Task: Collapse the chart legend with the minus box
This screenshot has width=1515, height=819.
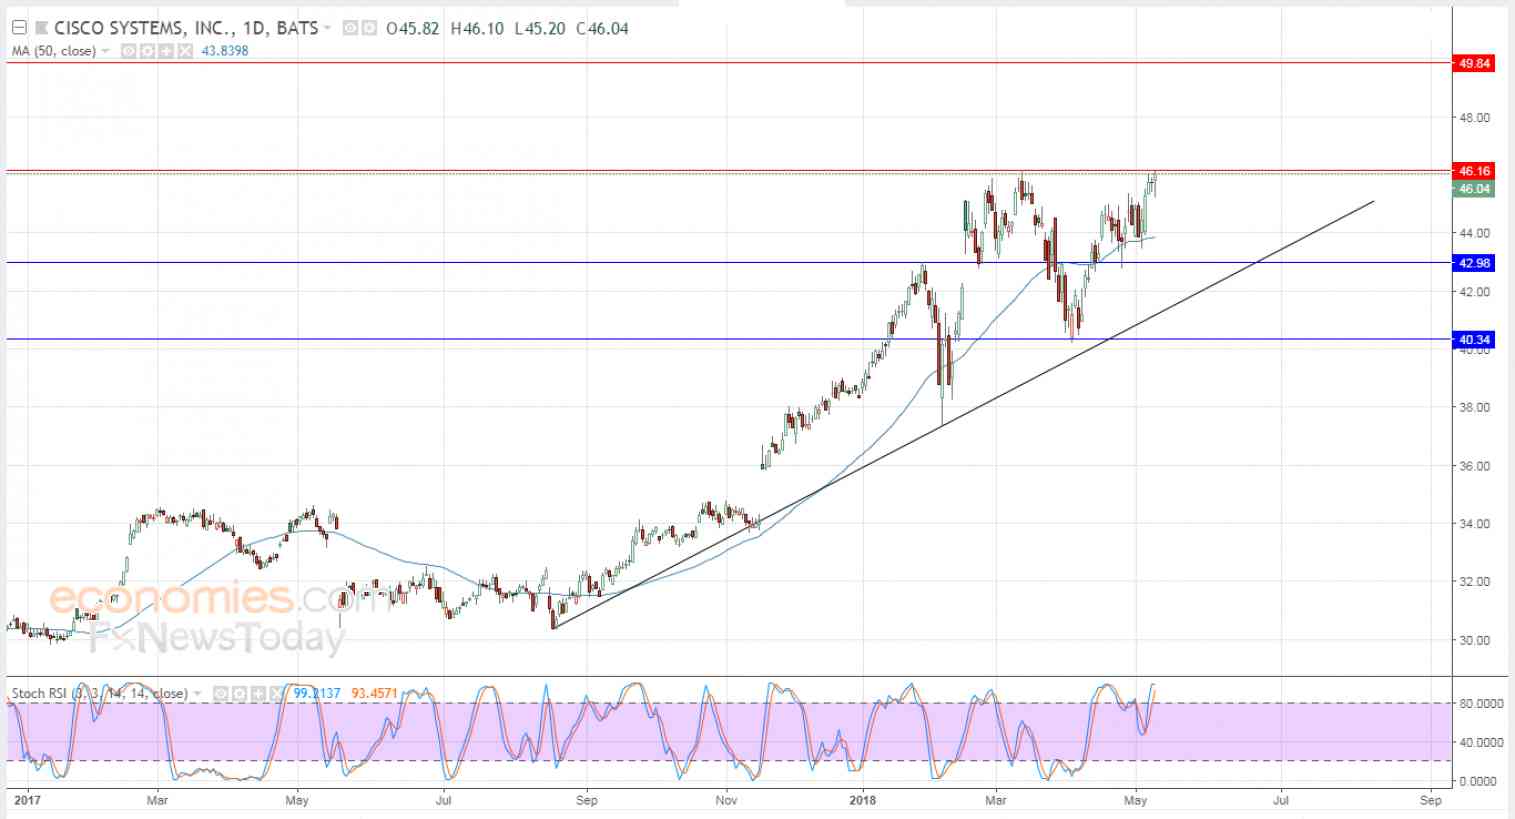Action: coord(18,28)
